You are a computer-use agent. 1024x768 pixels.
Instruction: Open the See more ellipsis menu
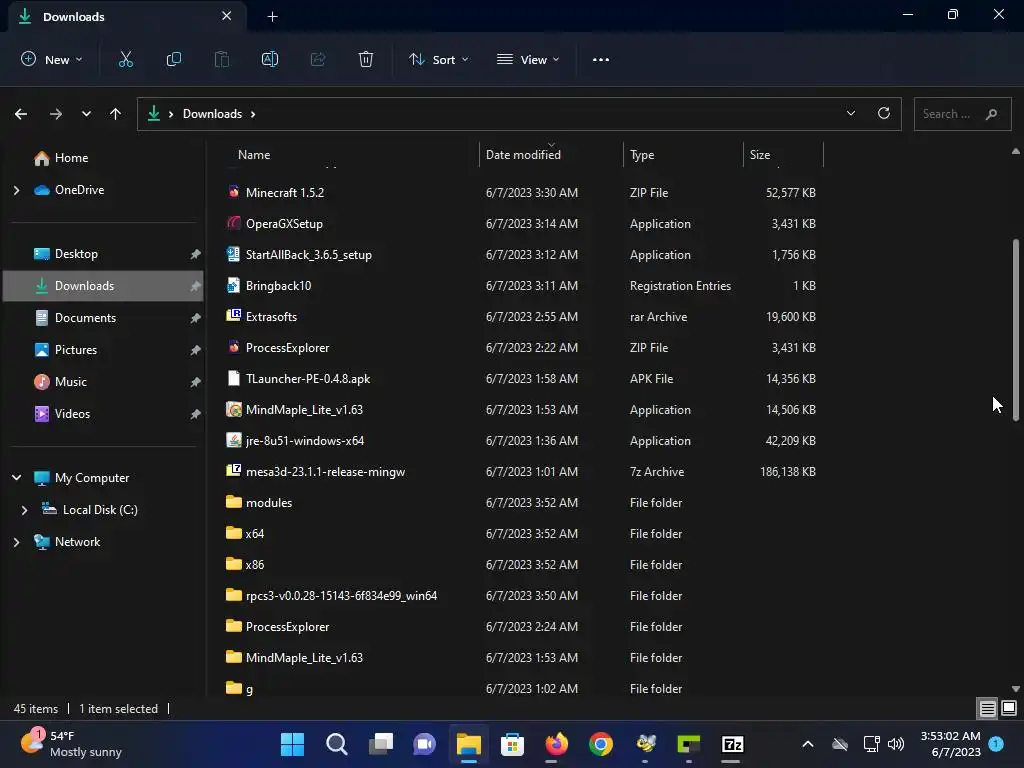click(x=601, y=59)
